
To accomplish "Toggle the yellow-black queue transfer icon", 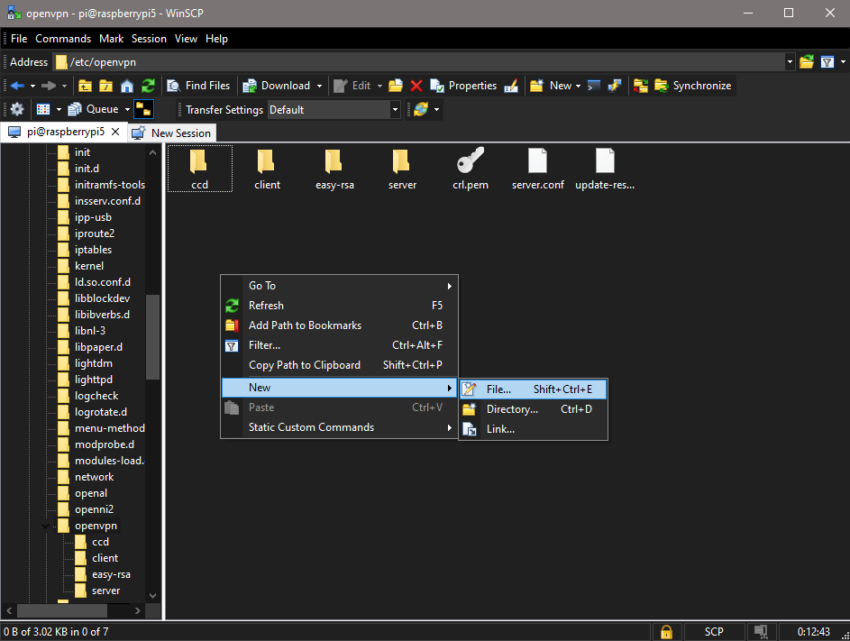I will point(144,109).
